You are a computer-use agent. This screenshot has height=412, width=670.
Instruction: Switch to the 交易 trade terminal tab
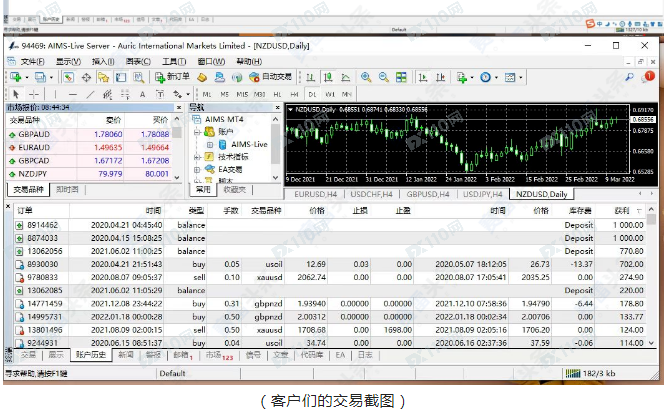tap(28, 355)
